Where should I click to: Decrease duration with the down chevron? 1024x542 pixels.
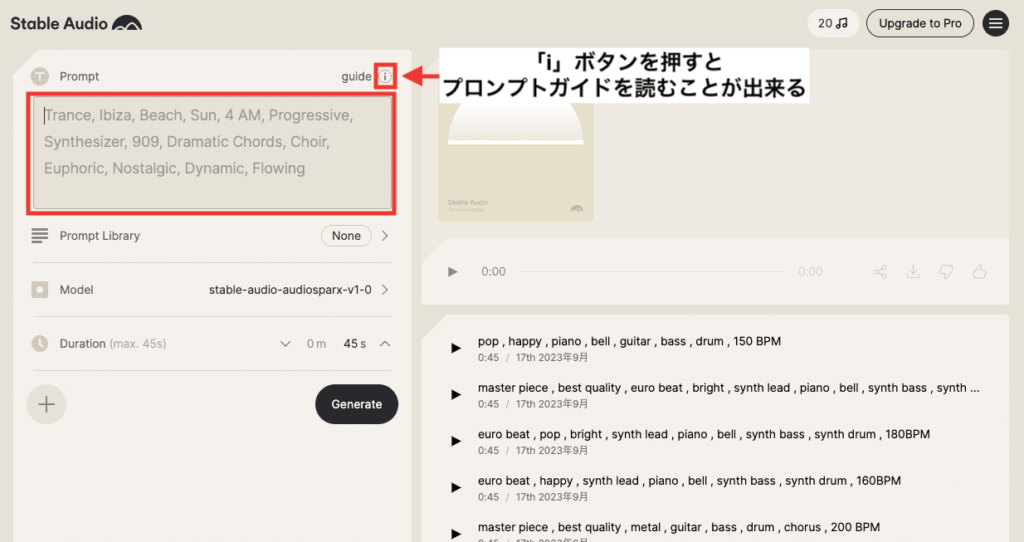285,344
